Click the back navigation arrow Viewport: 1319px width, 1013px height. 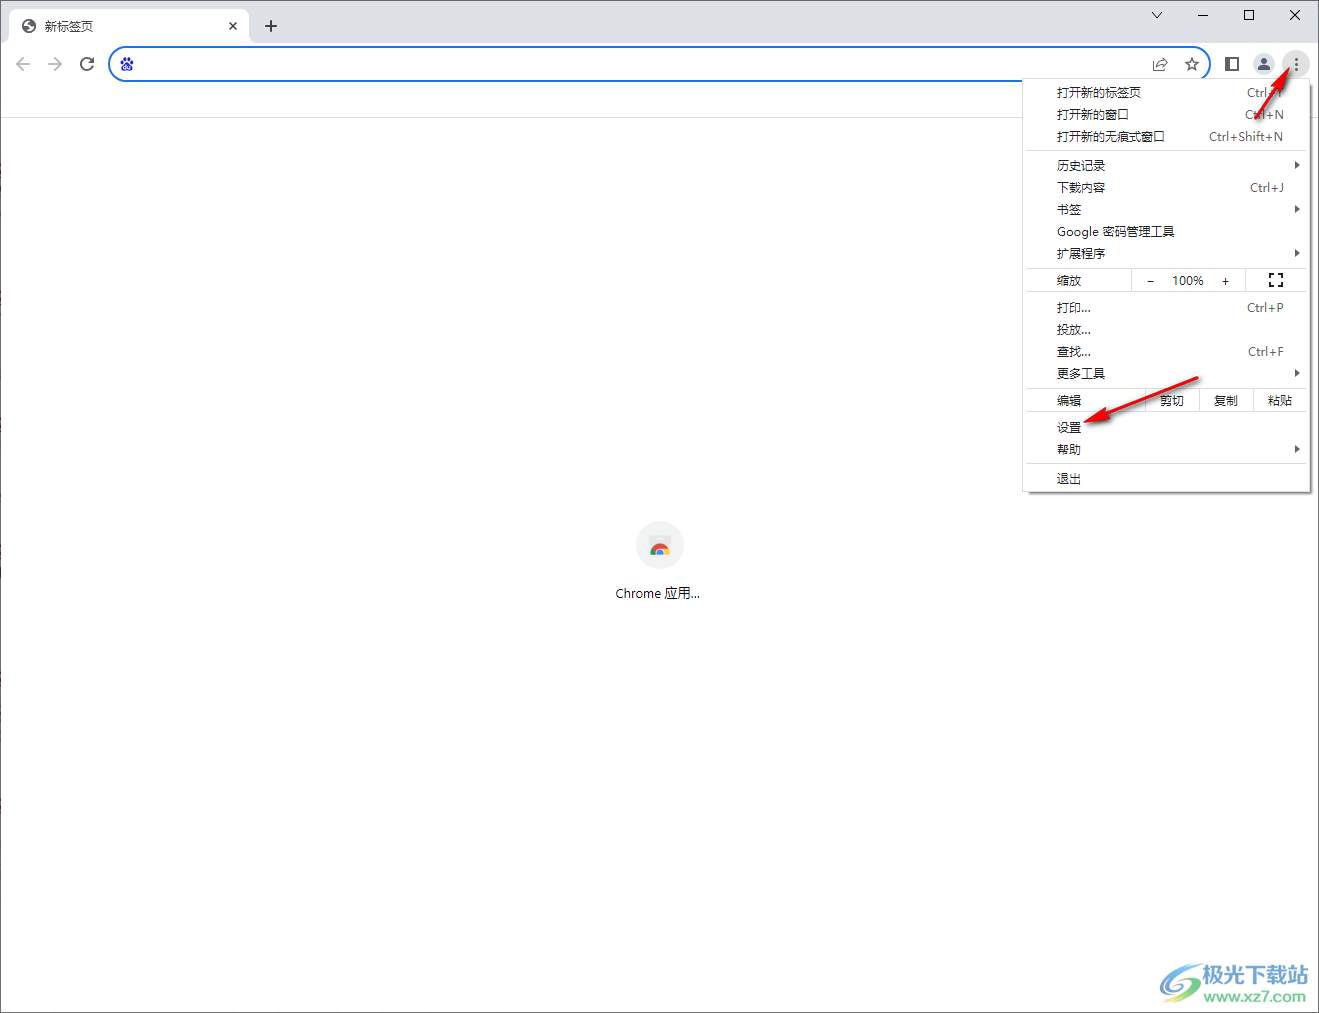coord(23,64)
